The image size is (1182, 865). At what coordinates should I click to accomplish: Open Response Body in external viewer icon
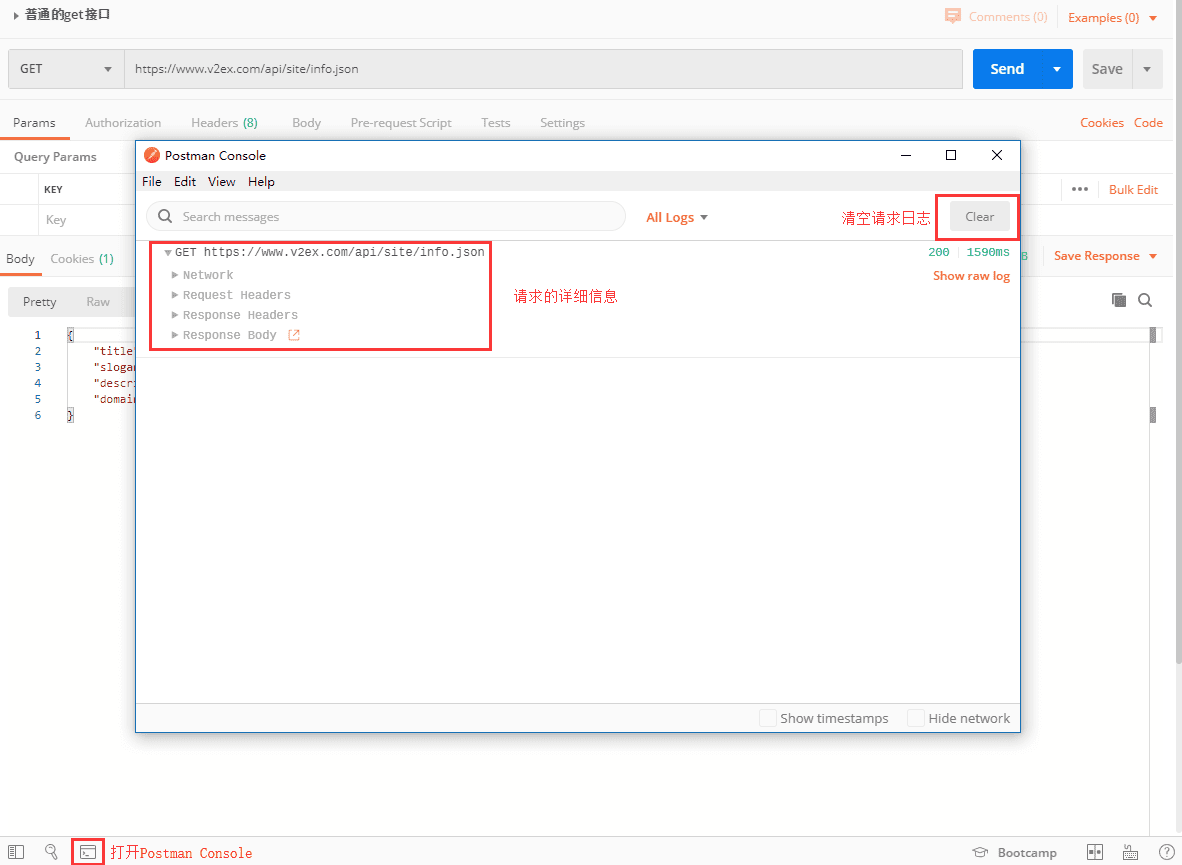294,335
